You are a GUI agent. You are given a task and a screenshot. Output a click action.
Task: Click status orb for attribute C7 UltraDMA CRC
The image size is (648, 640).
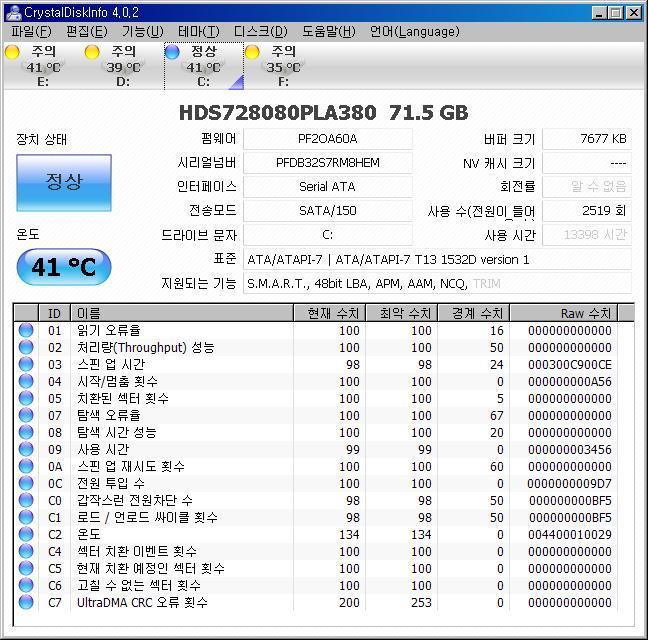click(26, 602)
